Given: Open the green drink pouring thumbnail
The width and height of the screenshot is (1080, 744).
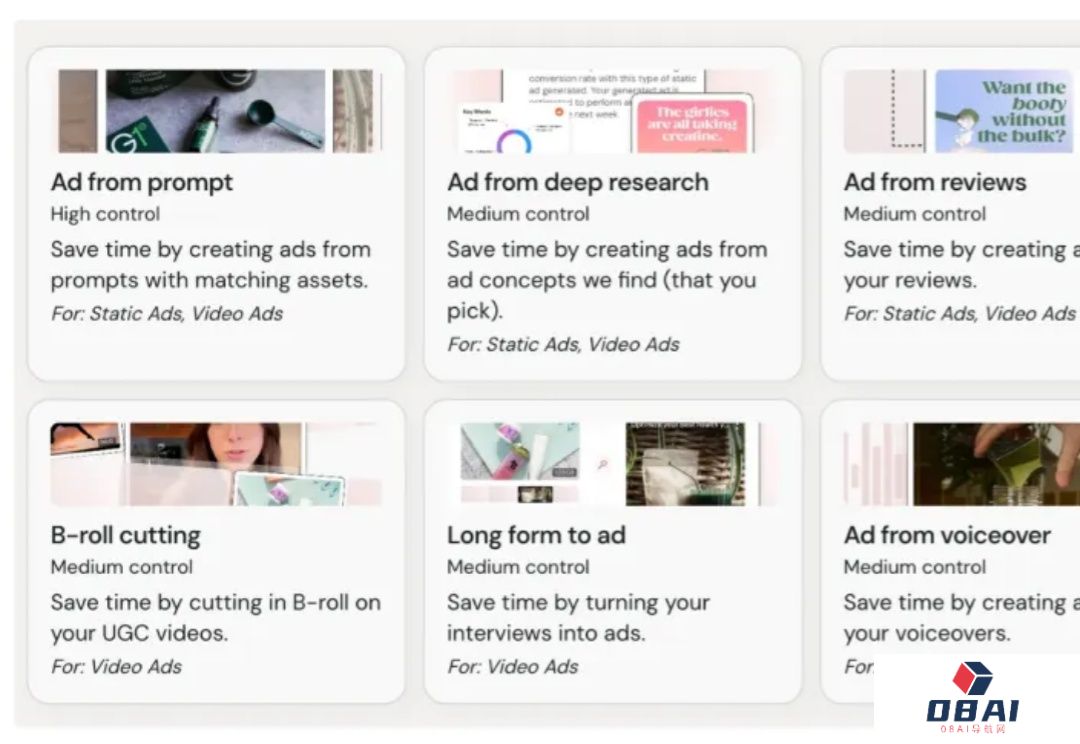Looking at the screenshot, I should point(996,464).
